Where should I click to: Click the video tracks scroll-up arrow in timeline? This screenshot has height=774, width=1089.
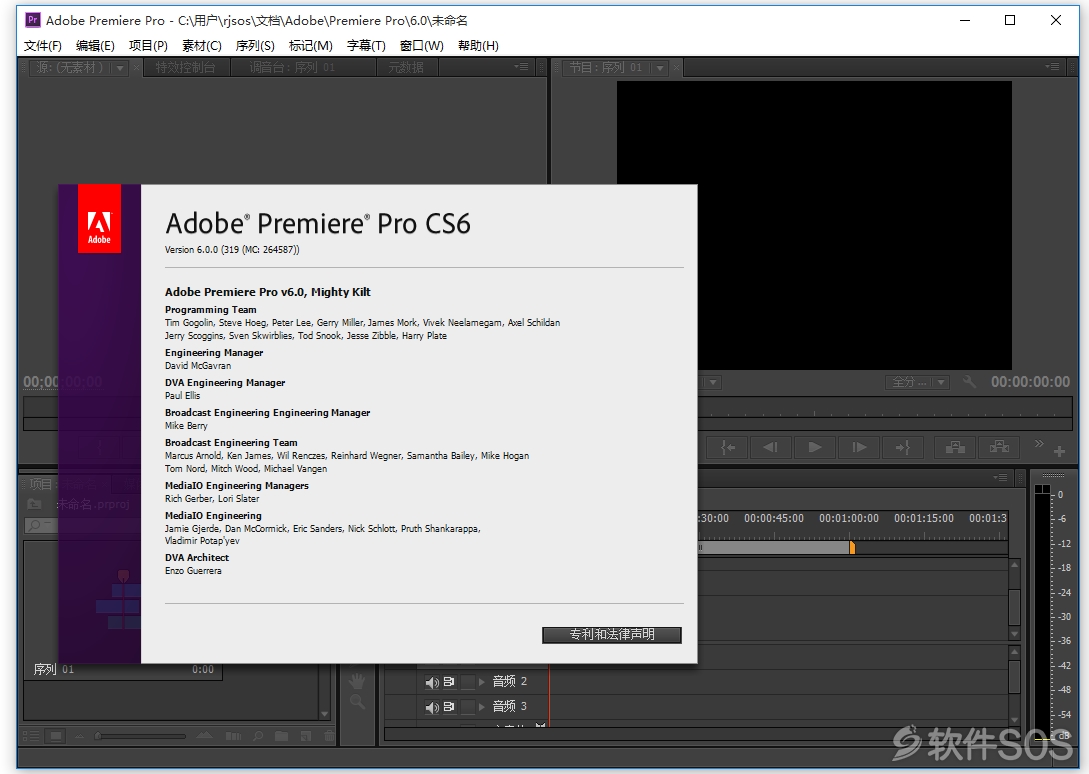coord(1014,565)
